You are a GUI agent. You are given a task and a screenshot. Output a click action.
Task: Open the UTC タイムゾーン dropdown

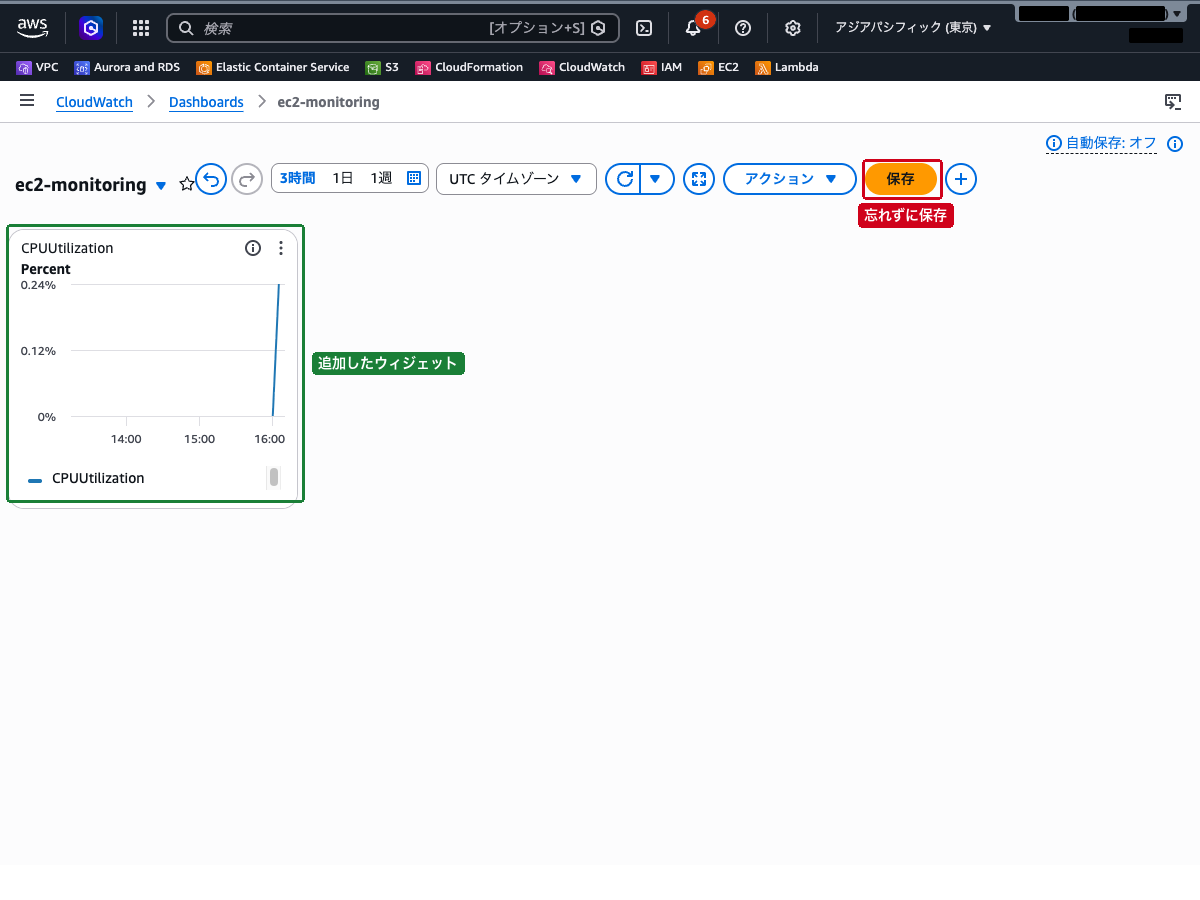pos(516,179)
